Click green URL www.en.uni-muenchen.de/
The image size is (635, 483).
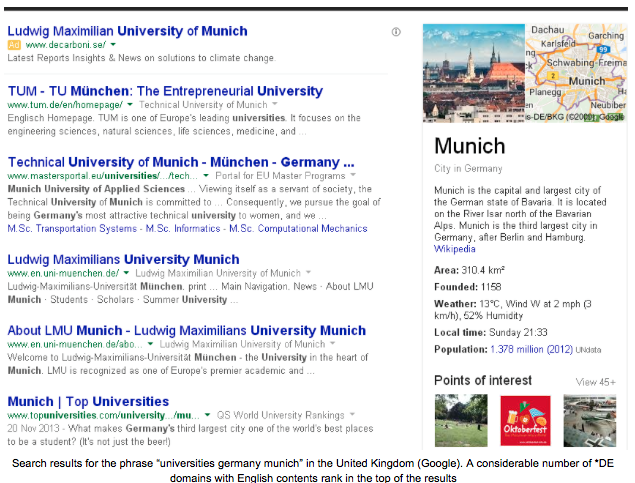[63, 273]
